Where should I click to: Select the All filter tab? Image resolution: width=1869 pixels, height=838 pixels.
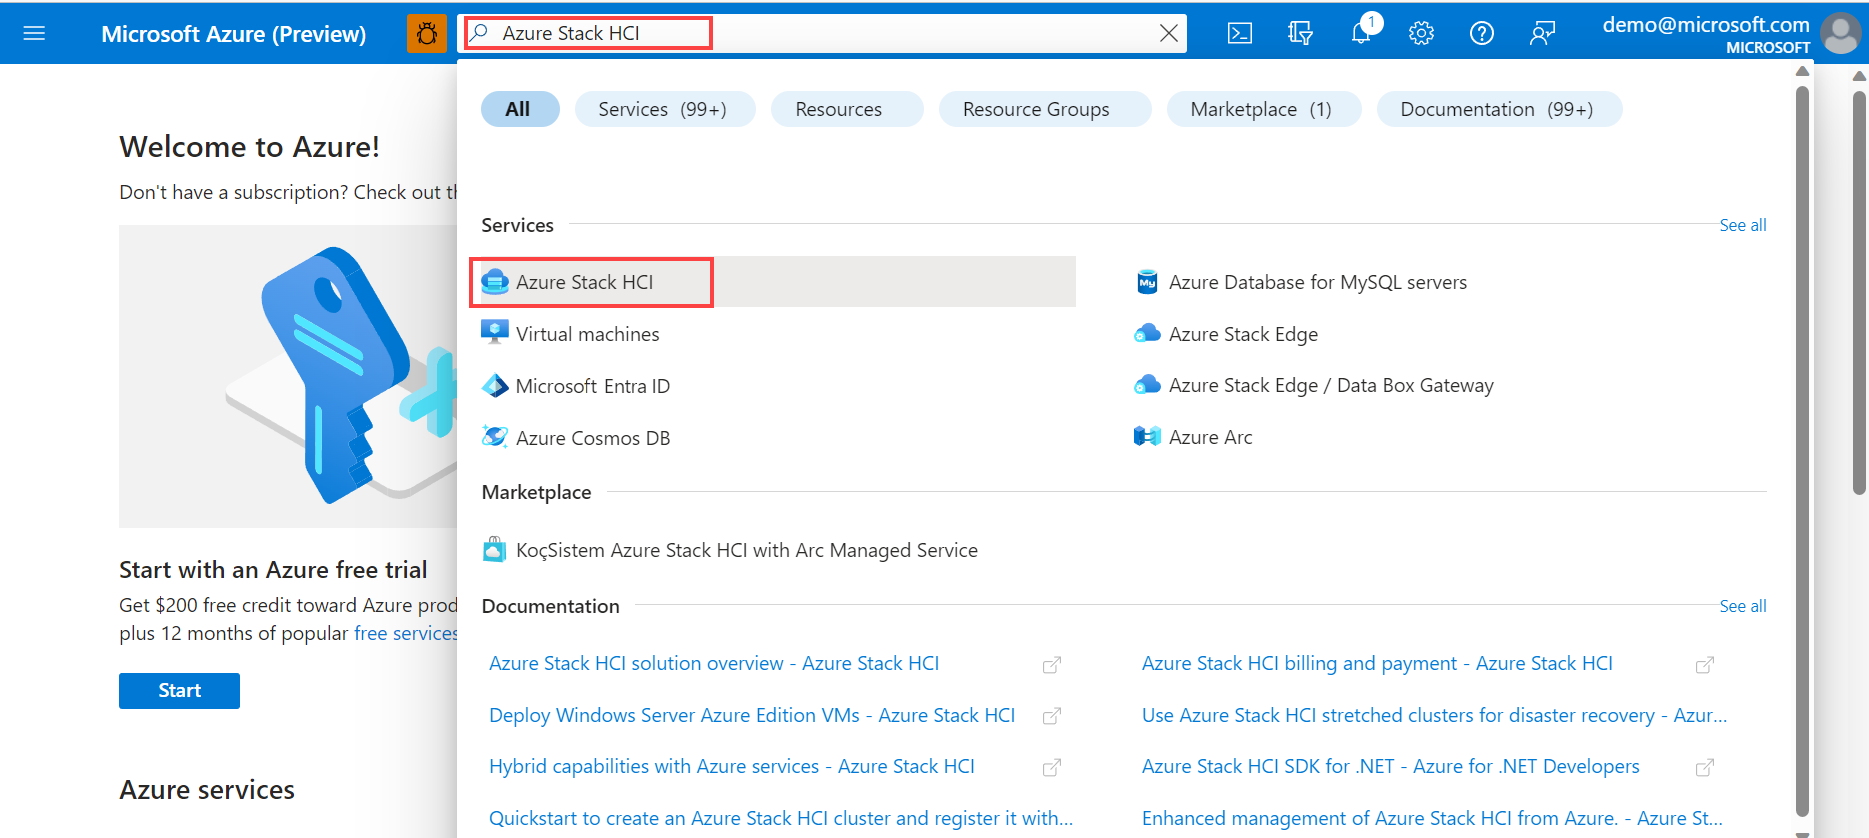point(518,109)
